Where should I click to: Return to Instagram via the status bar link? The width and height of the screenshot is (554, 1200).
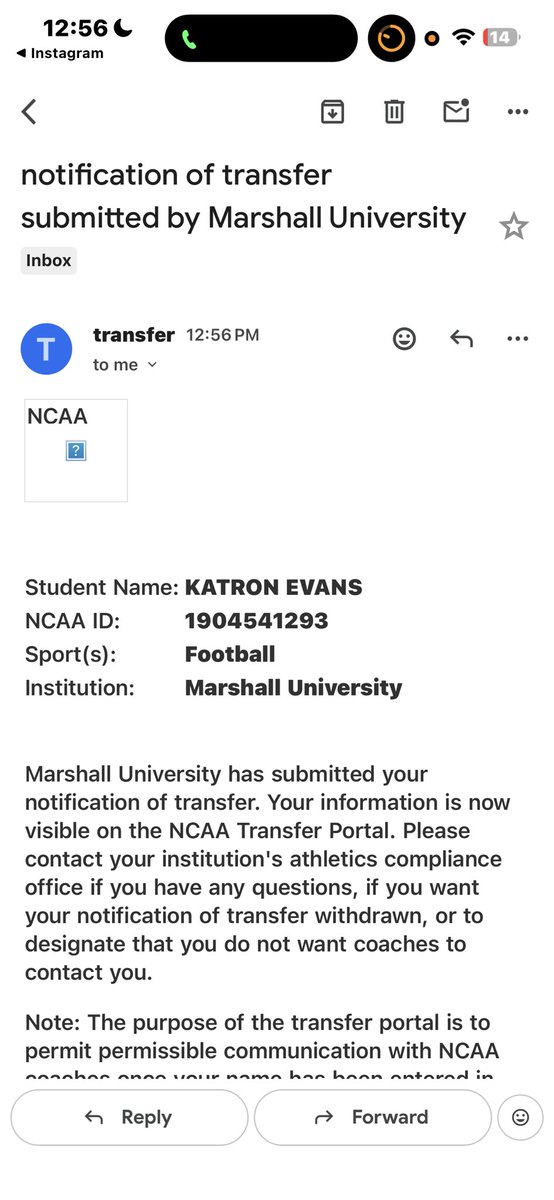pyautogui.click(x=61, y=54)
